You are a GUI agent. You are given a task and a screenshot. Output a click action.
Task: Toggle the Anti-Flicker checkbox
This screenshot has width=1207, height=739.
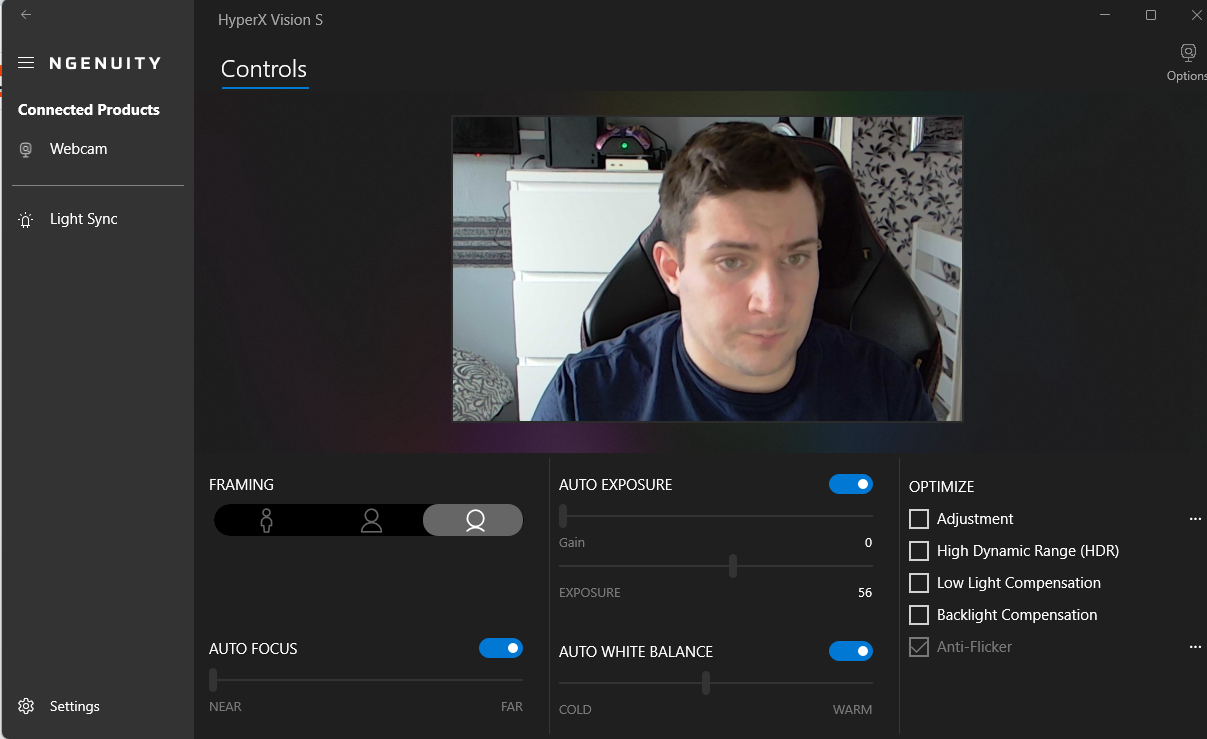[919, 647]
